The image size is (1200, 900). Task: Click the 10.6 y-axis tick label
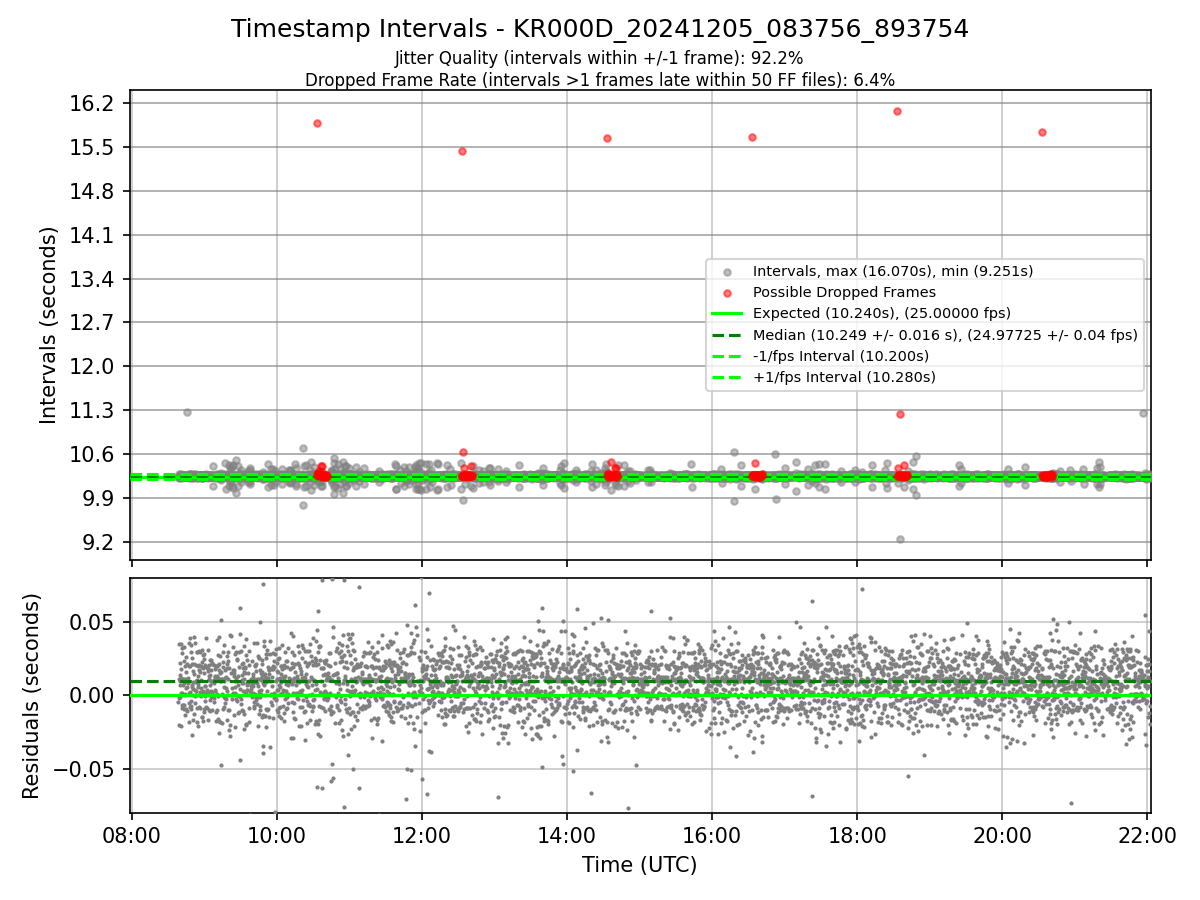click(94, 455)
